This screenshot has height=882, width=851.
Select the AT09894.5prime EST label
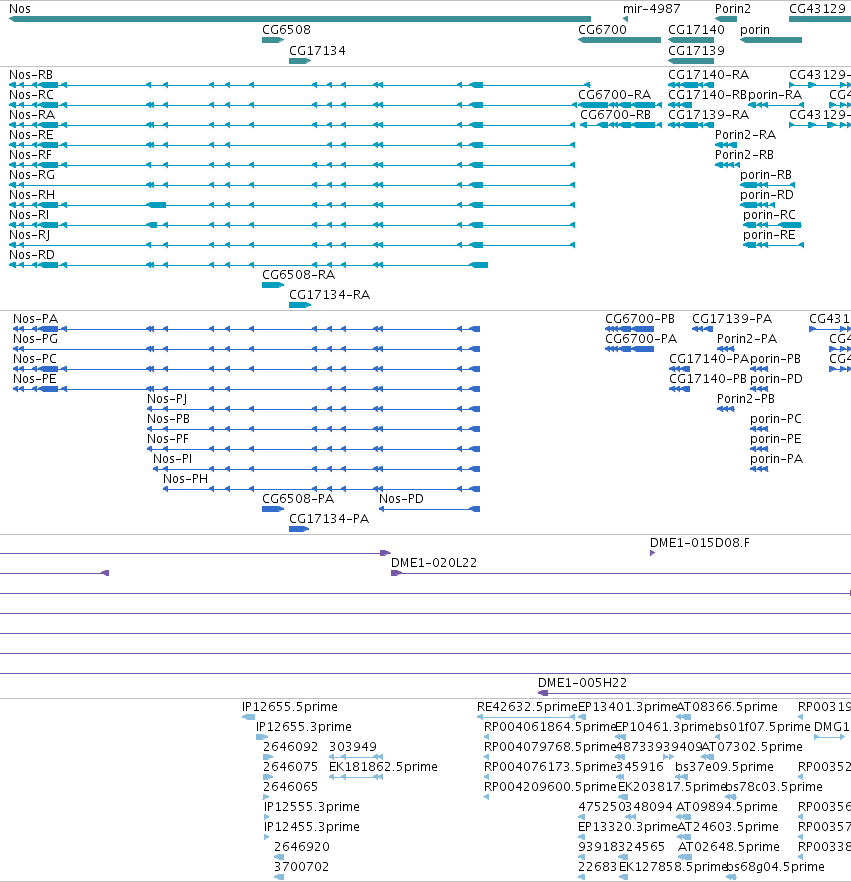click(727, 807)
